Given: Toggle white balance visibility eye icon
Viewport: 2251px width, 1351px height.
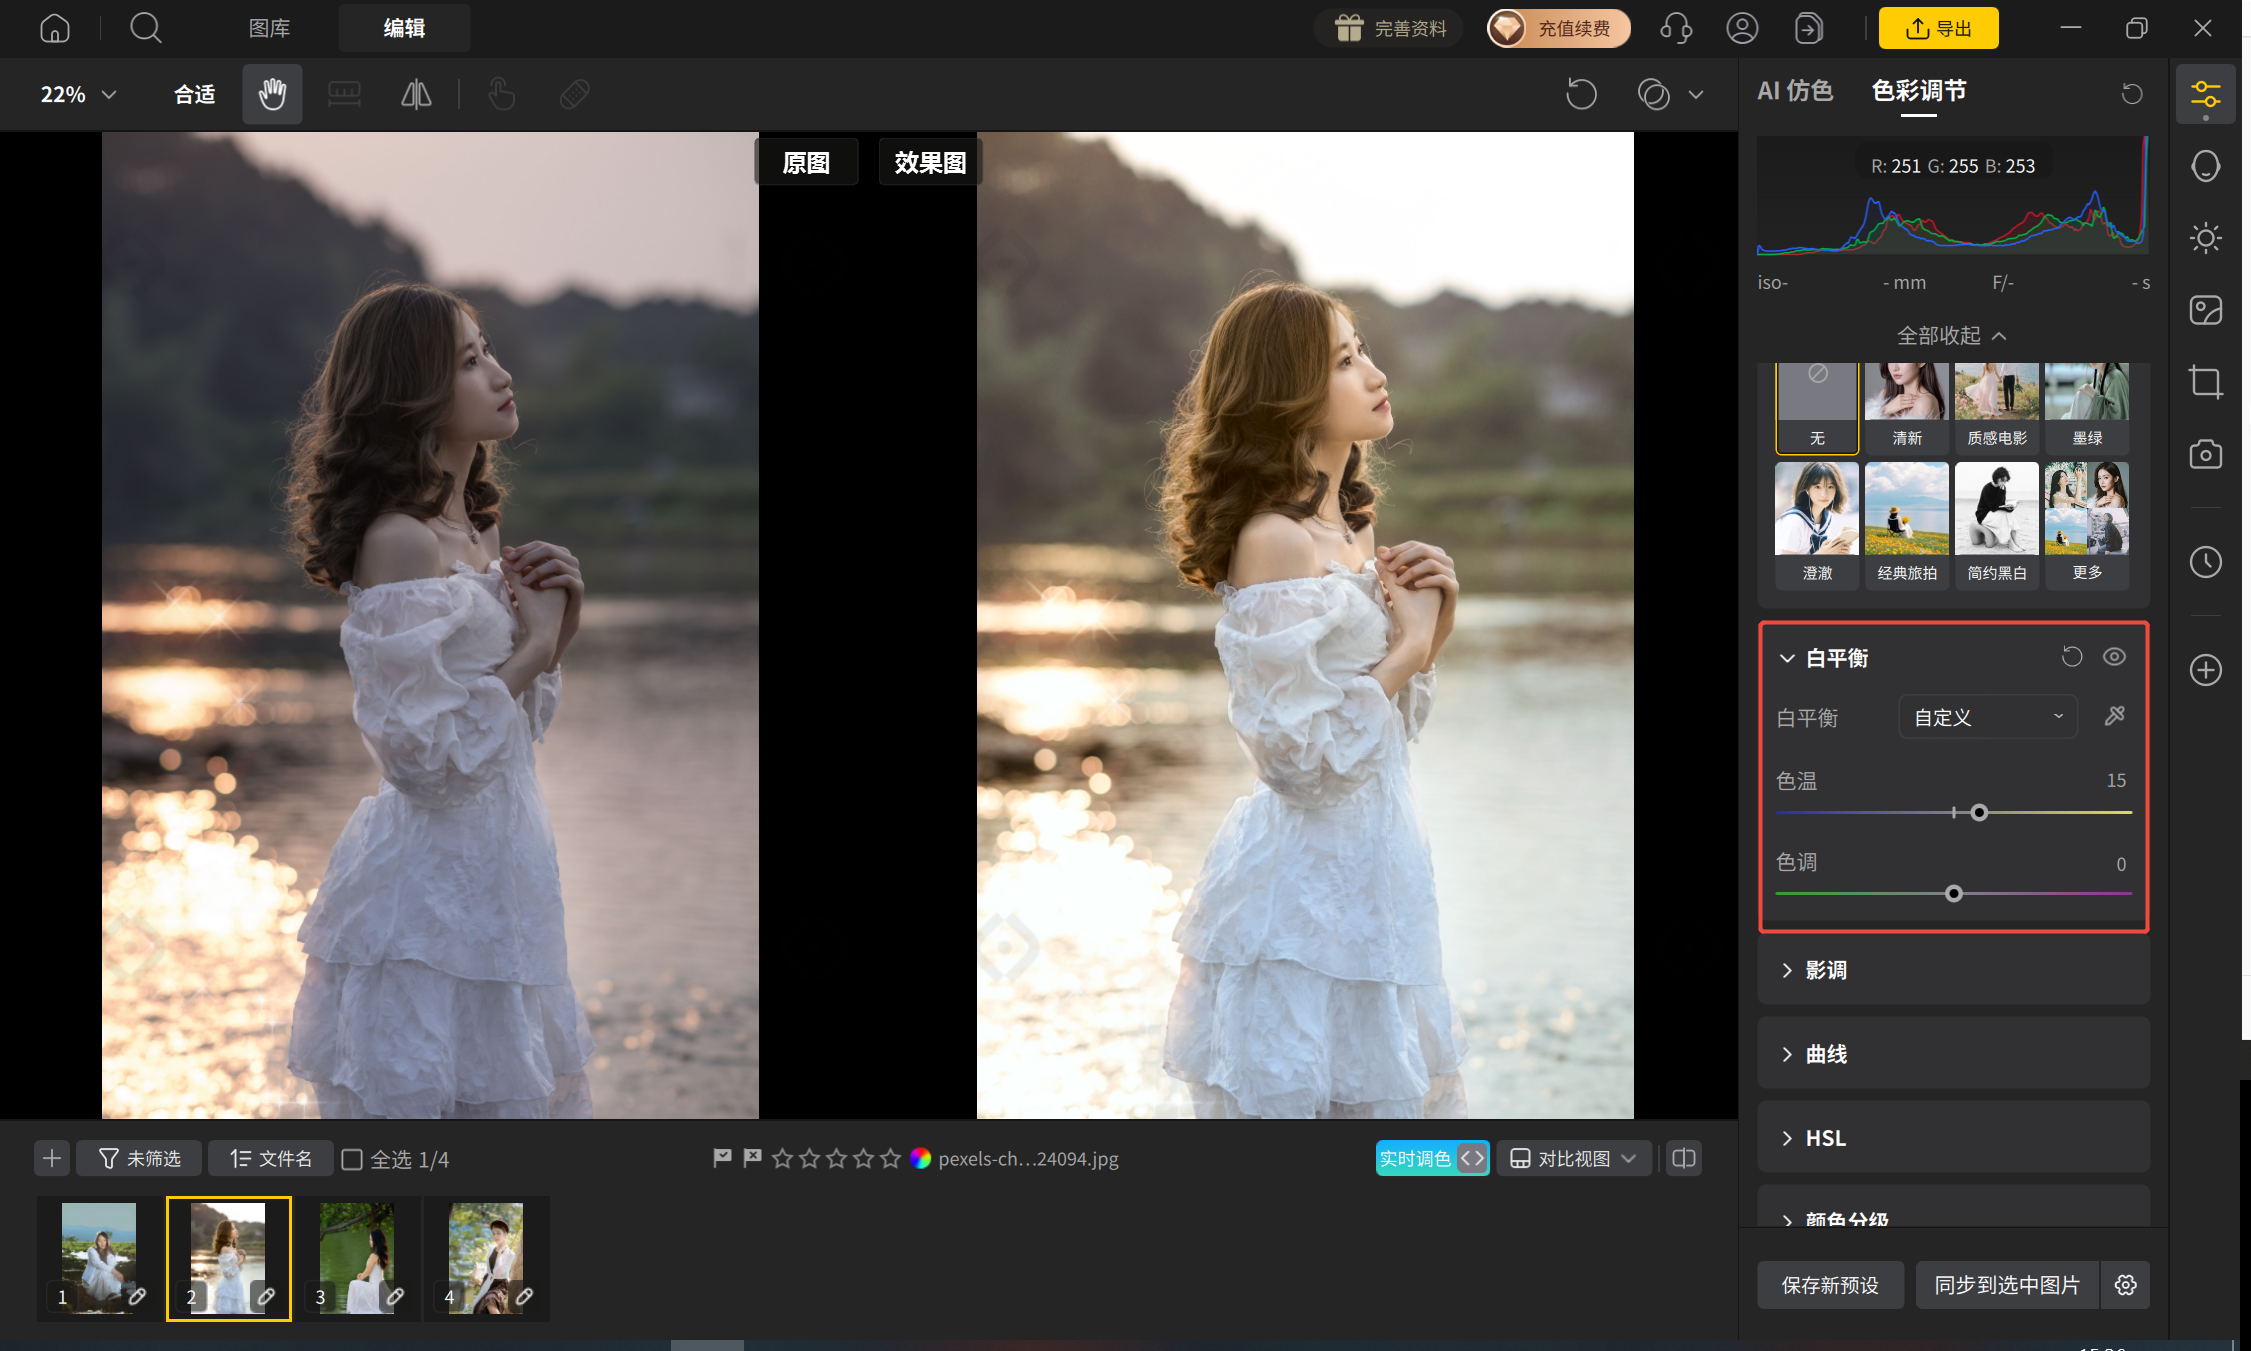Looking at the screenshot, I should [x=2114, y=657].
